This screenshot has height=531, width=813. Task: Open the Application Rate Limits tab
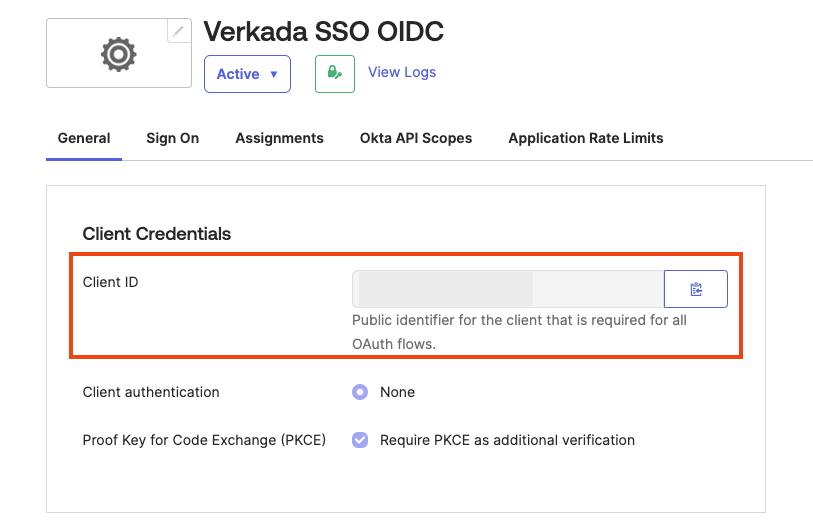(x=586, y=138)
